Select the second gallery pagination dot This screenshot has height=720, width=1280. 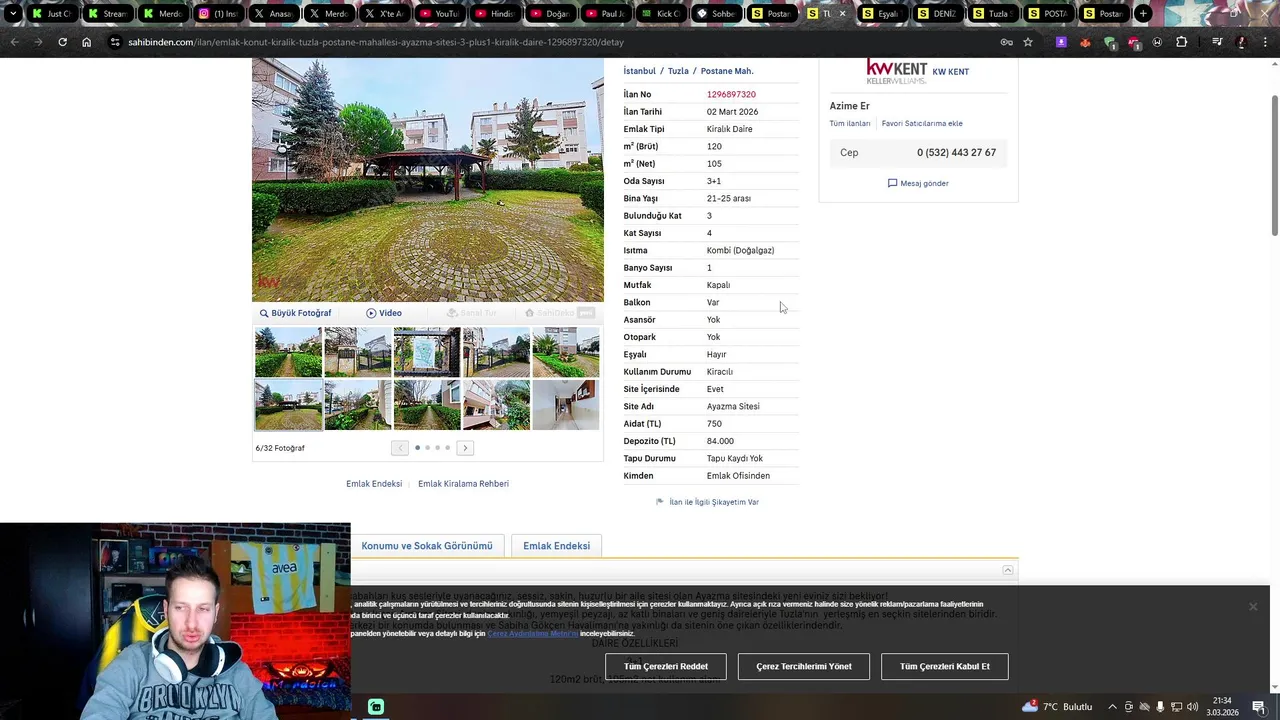[x=427, y=448]
